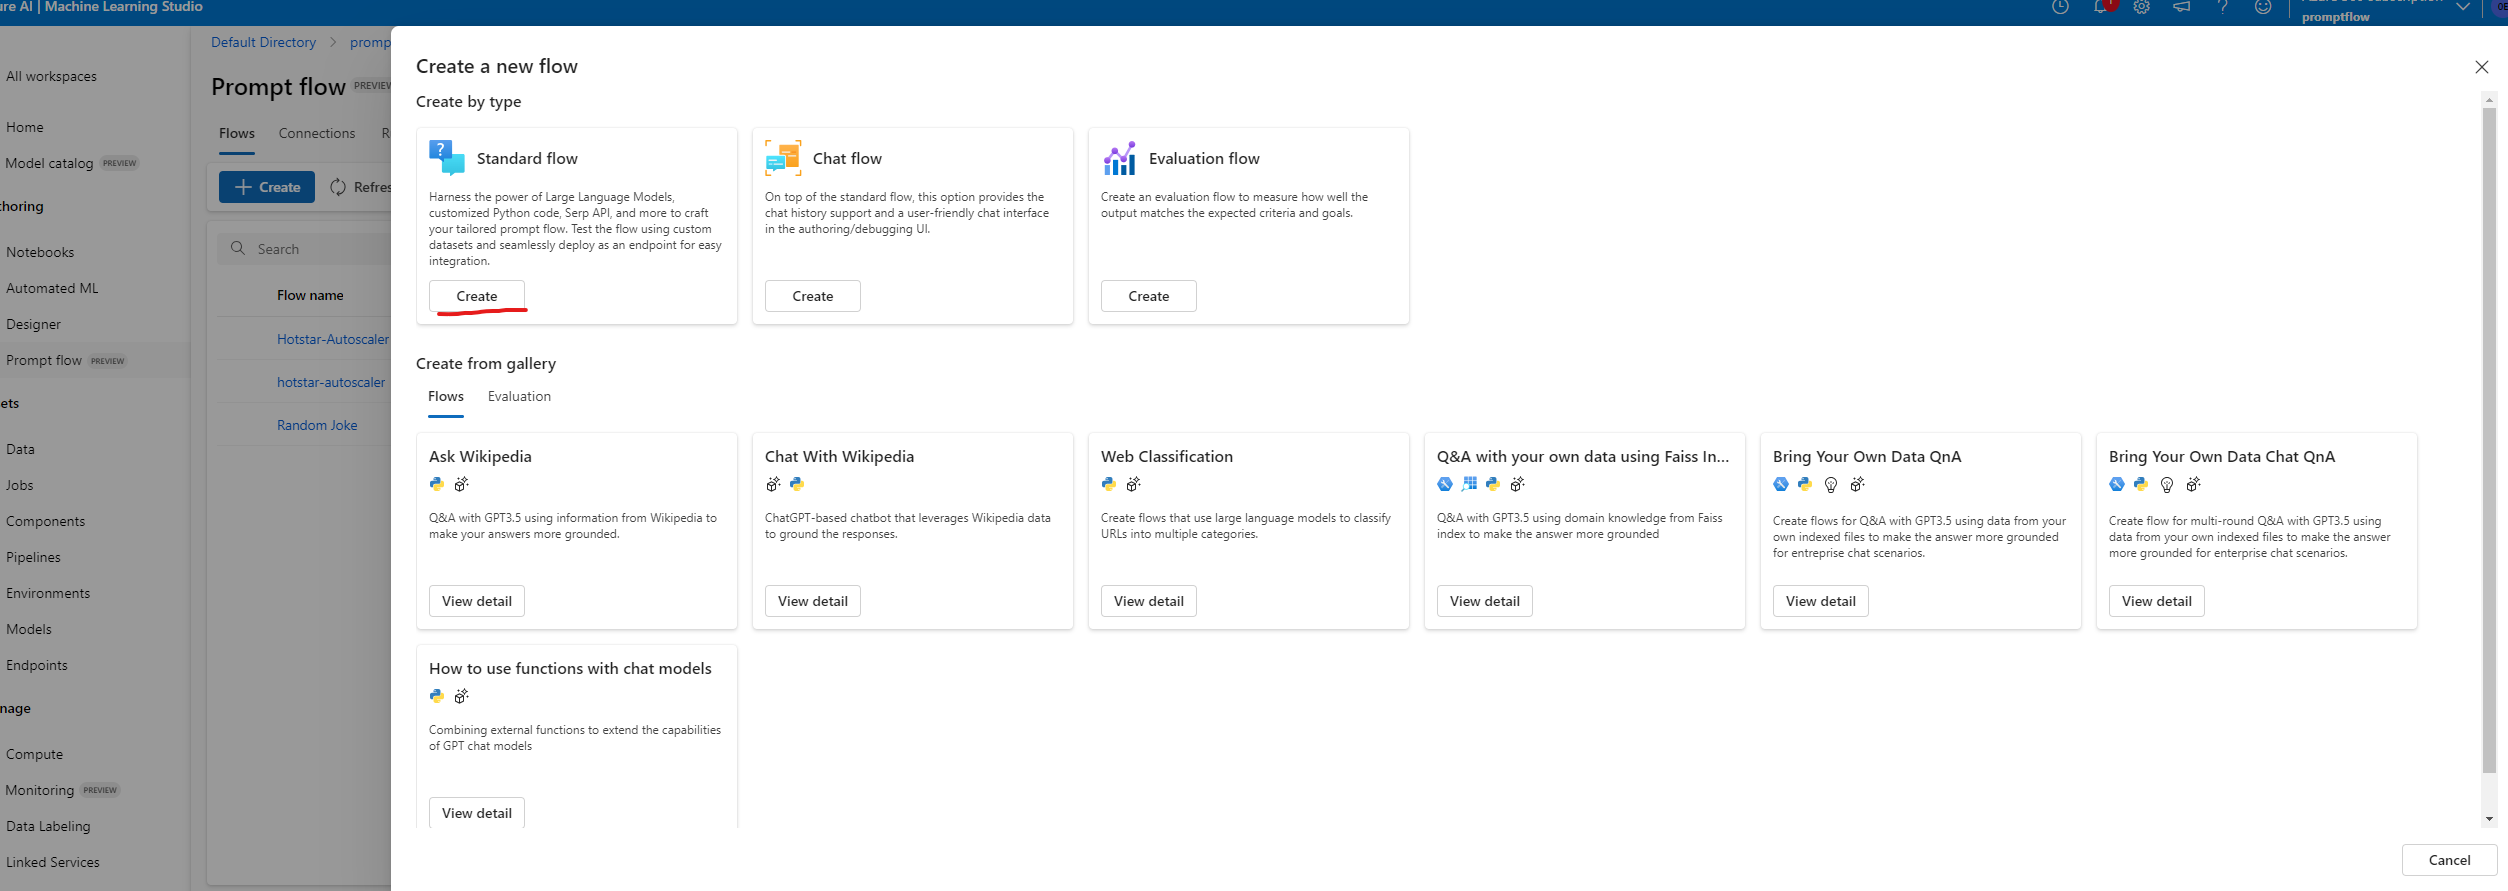
Task: Go to Automated ML in the sidebar
Action: click(52, 288)
